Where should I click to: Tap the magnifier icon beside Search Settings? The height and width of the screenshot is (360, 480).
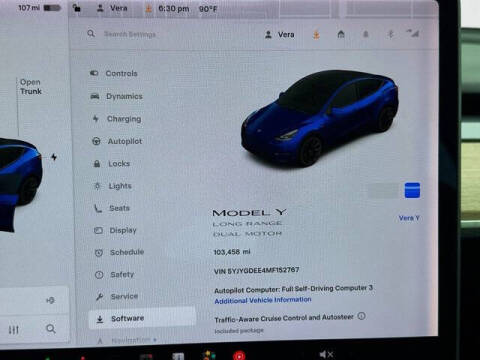tap(91, 34)
